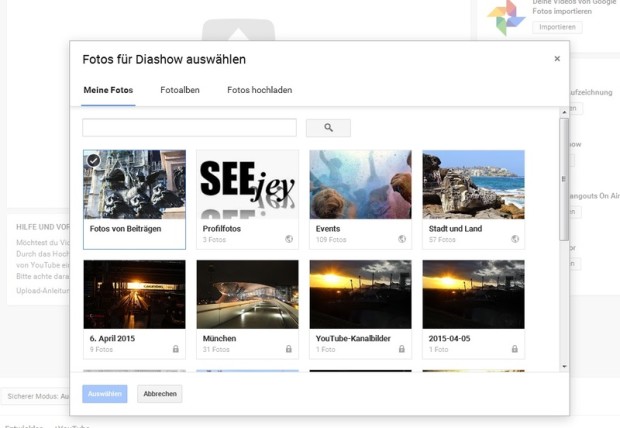Click the Events album title
Viewport: 620px width, 428px height.
coord(328,229)
